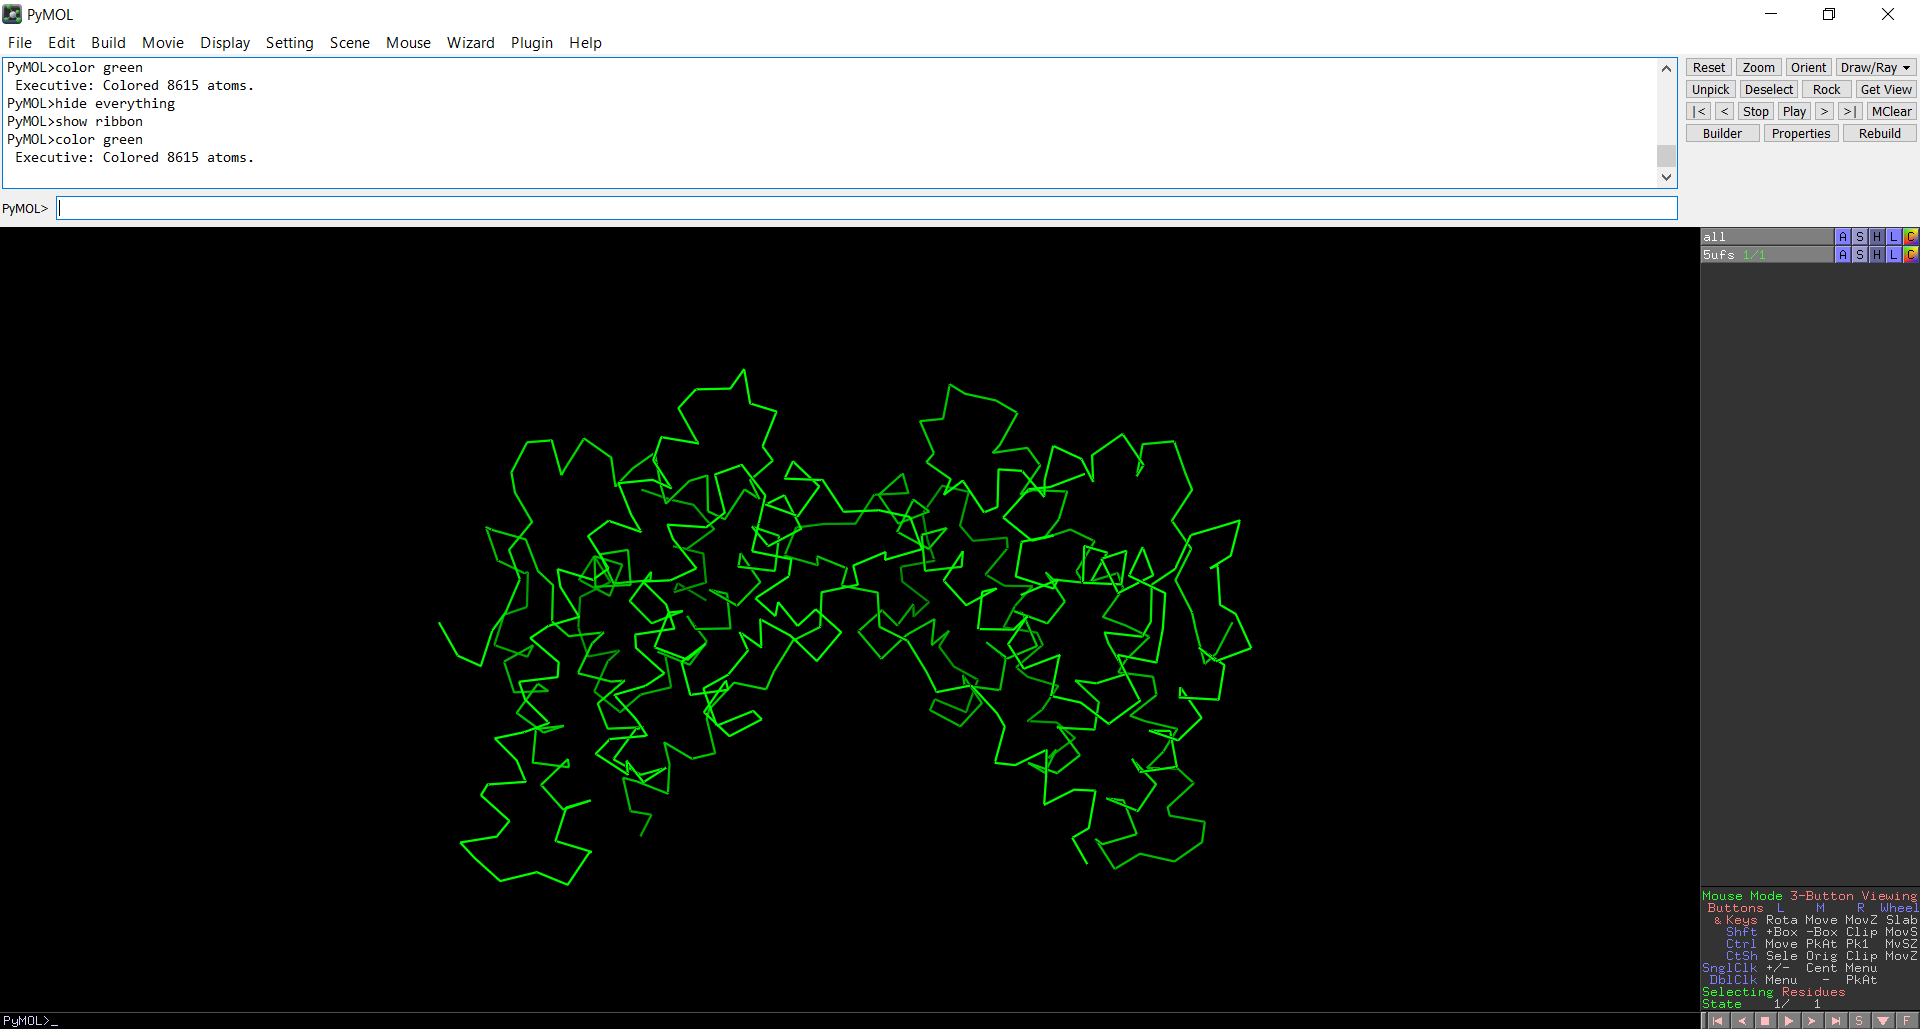The height and width of the screenshot is (1029, 1920).
Task: Open Hide menu for 'all' object
Action: 1876,237
